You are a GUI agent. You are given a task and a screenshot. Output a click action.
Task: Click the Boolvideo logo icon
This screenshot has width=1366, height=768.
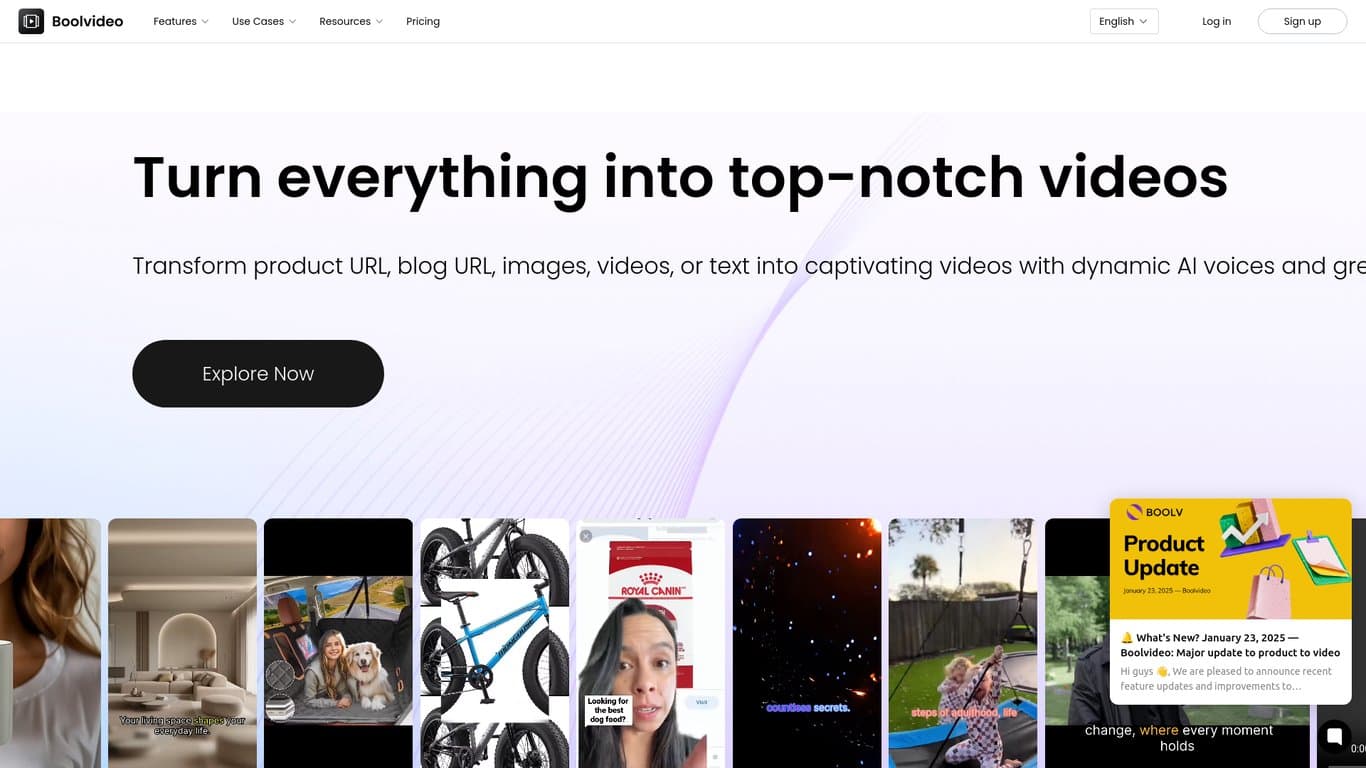coord(31,21)
